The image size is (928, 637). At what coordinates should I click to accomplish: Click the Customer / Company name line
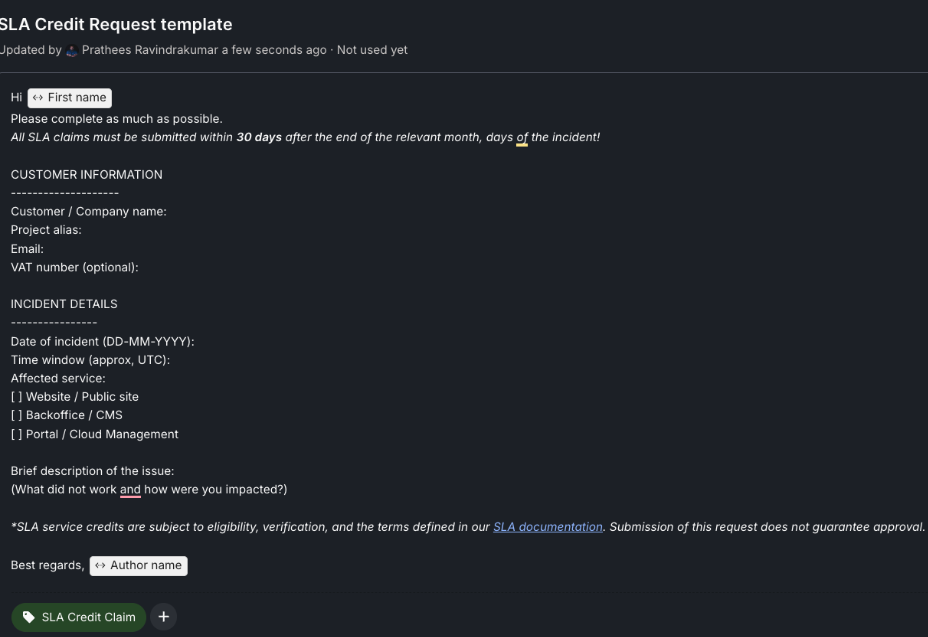pos(88,211)
